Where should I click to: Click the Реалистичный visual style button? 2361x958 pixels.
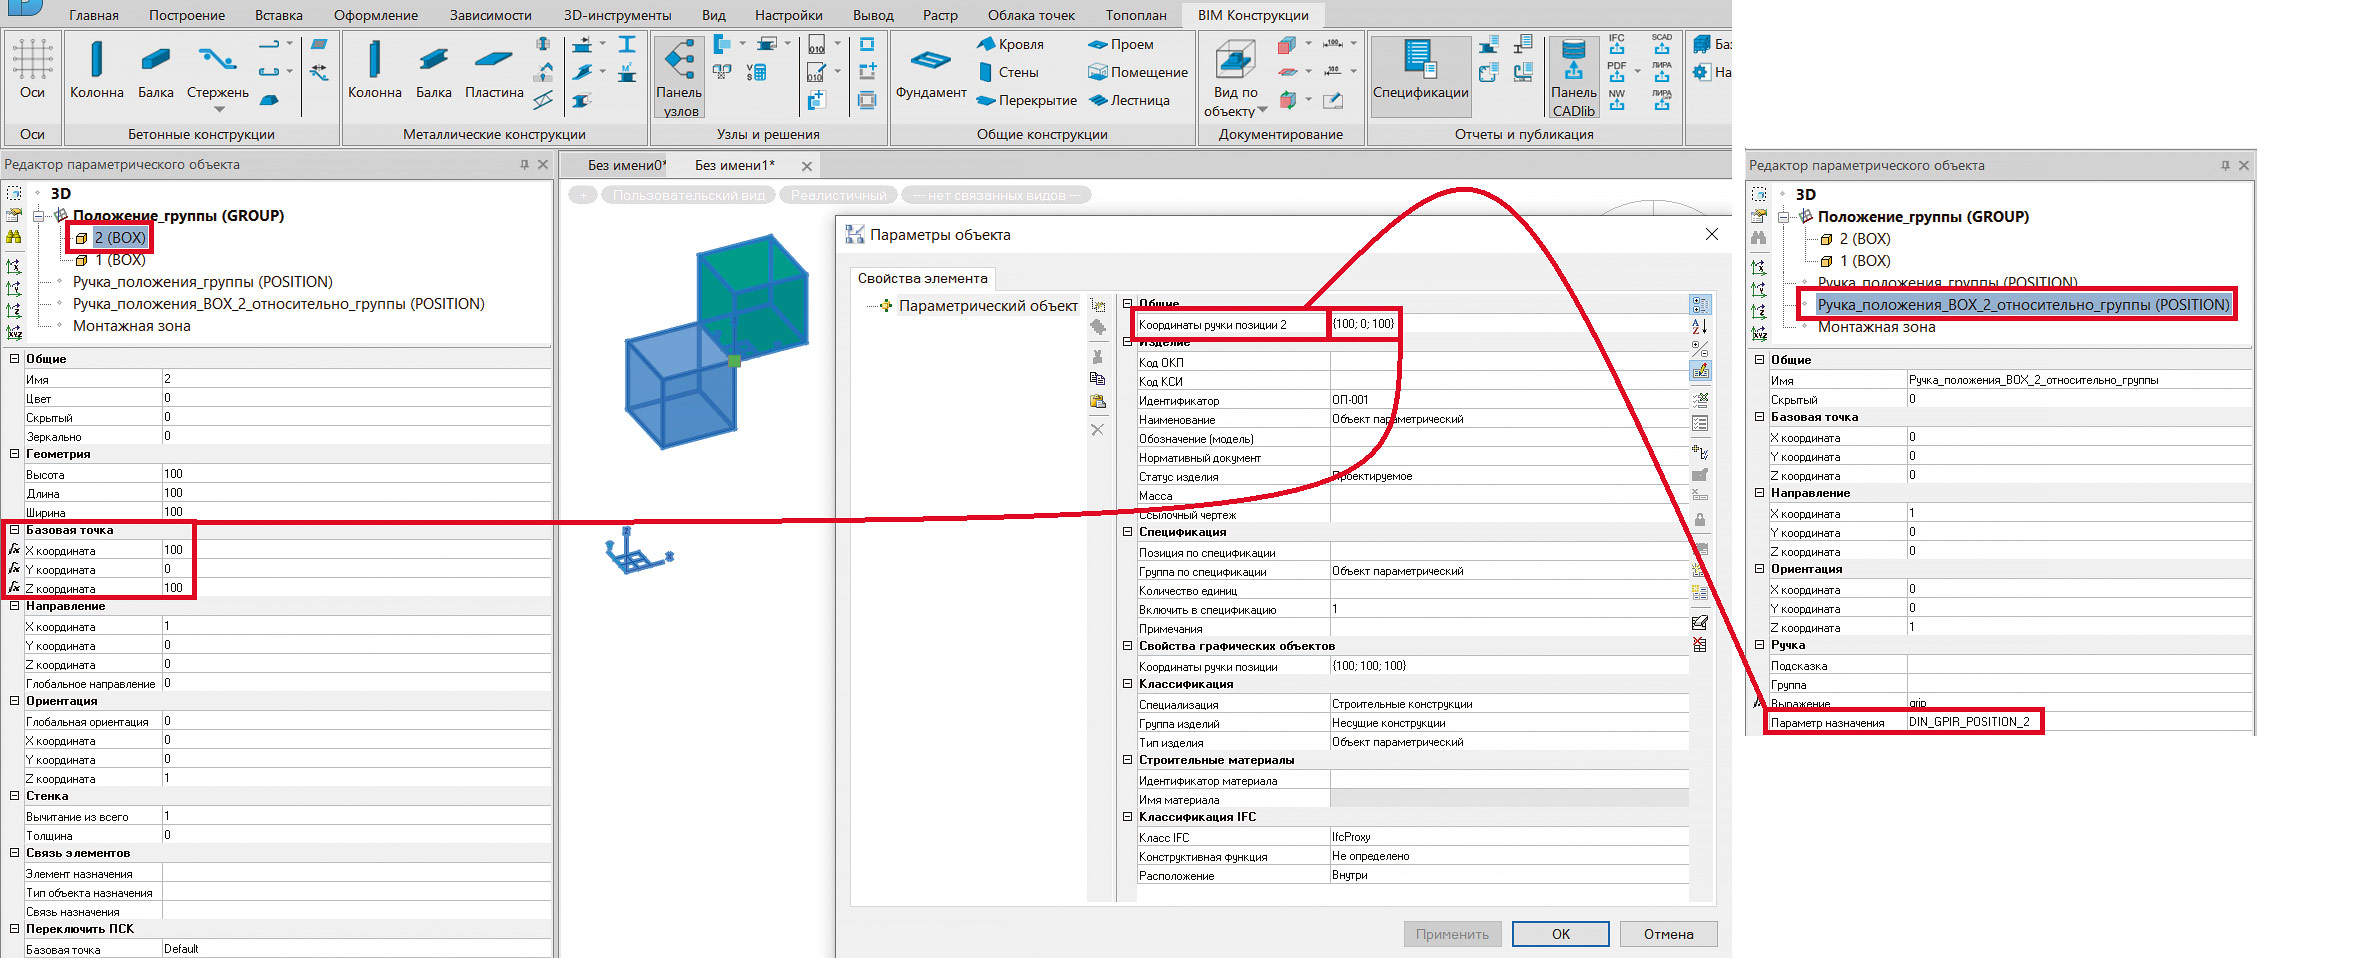(838, 195)
